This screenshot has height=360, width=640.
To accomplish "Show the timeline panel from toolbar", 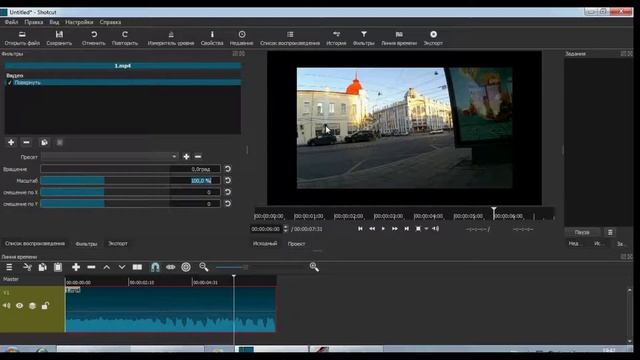I will tap(399, 38).
